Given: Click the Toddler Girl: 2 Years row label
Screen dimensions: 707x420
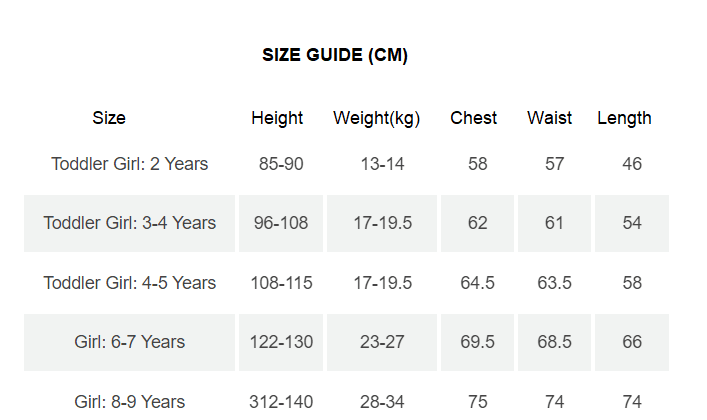Looking at the screenshot, I should (x=130, y=164).
